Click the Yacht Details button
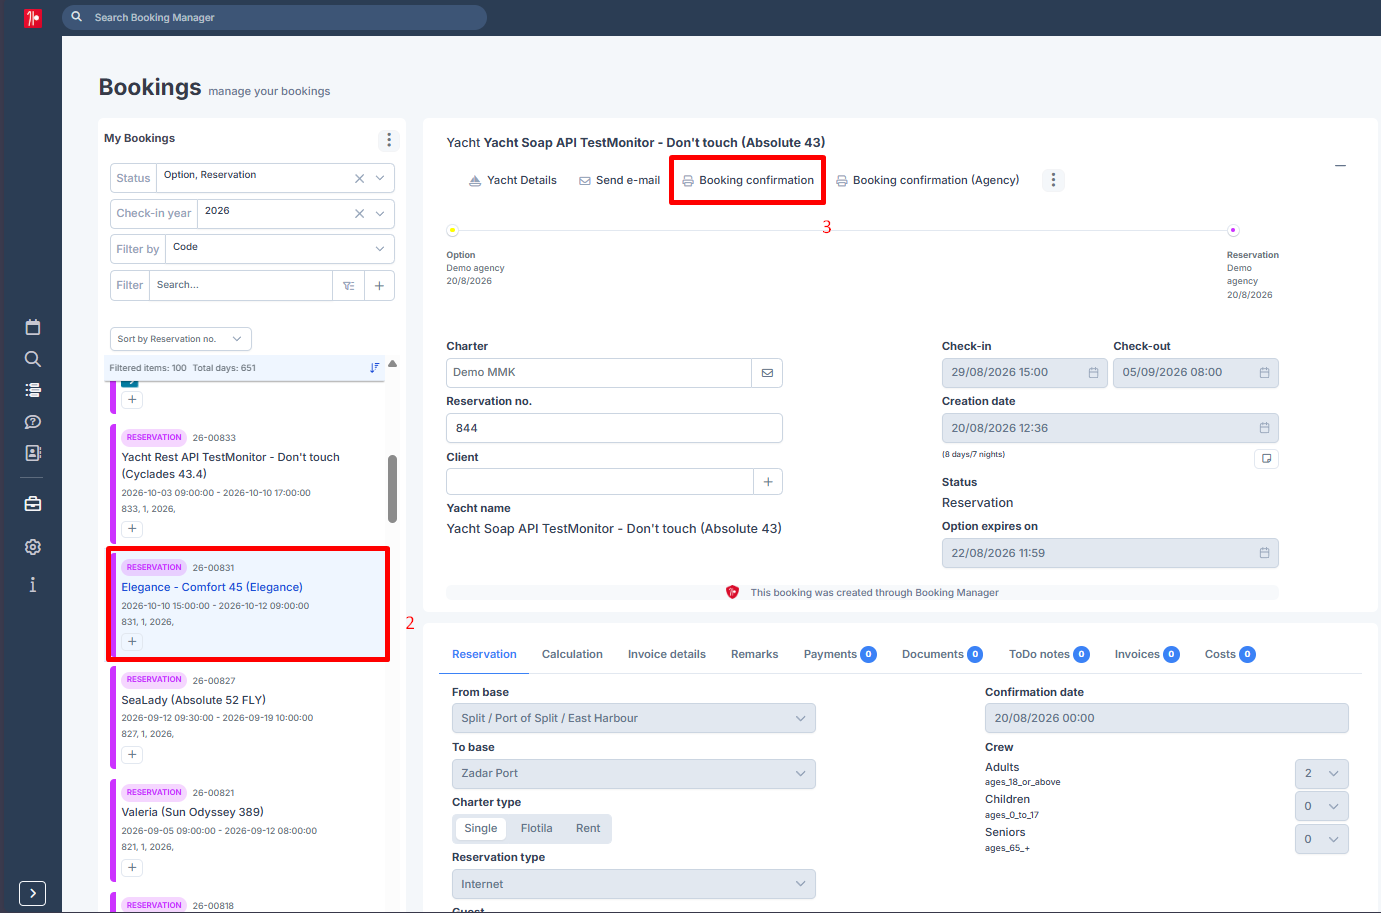The height and width of the screenshot is (913, 1381). (513, 181)
